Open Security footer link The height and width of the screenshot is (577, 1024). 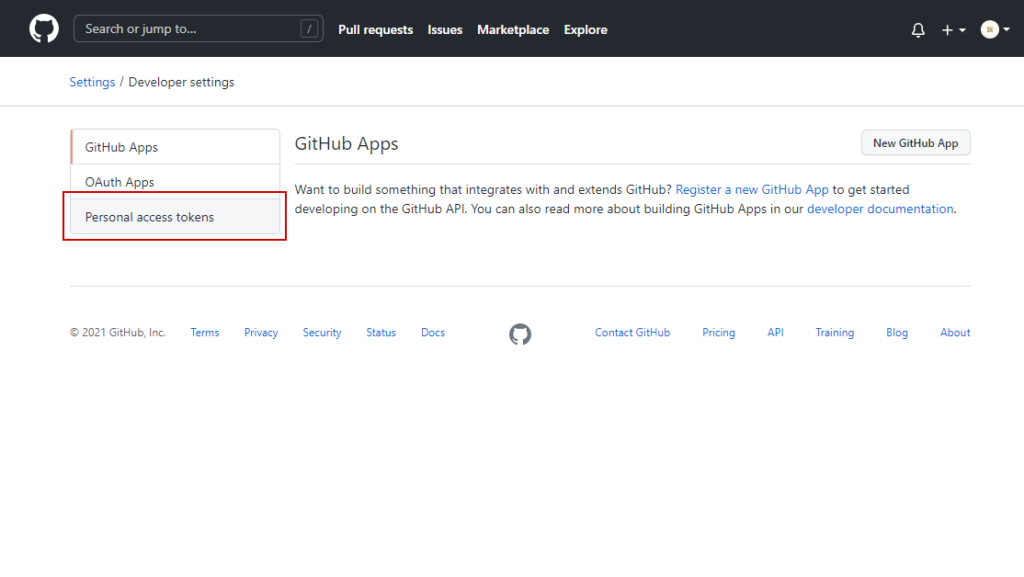click(322, 332)
